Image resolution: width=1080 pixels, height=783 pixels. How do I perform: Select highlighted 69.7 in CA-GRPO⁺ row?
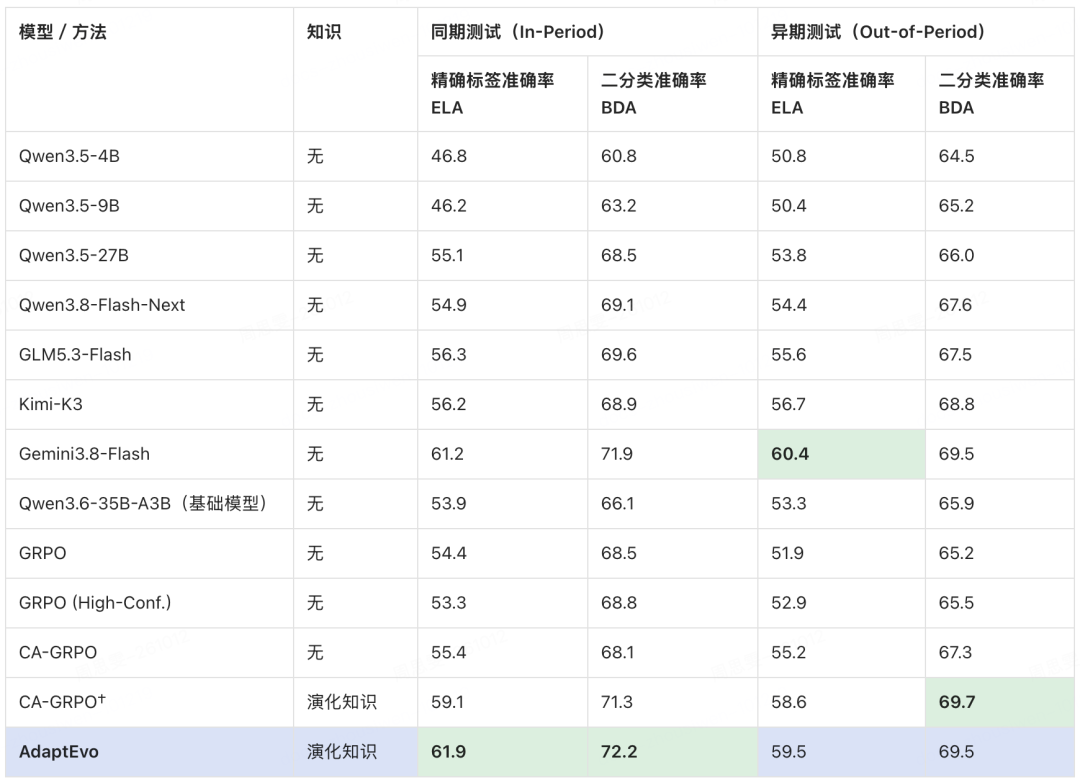(x=957, y=702)
